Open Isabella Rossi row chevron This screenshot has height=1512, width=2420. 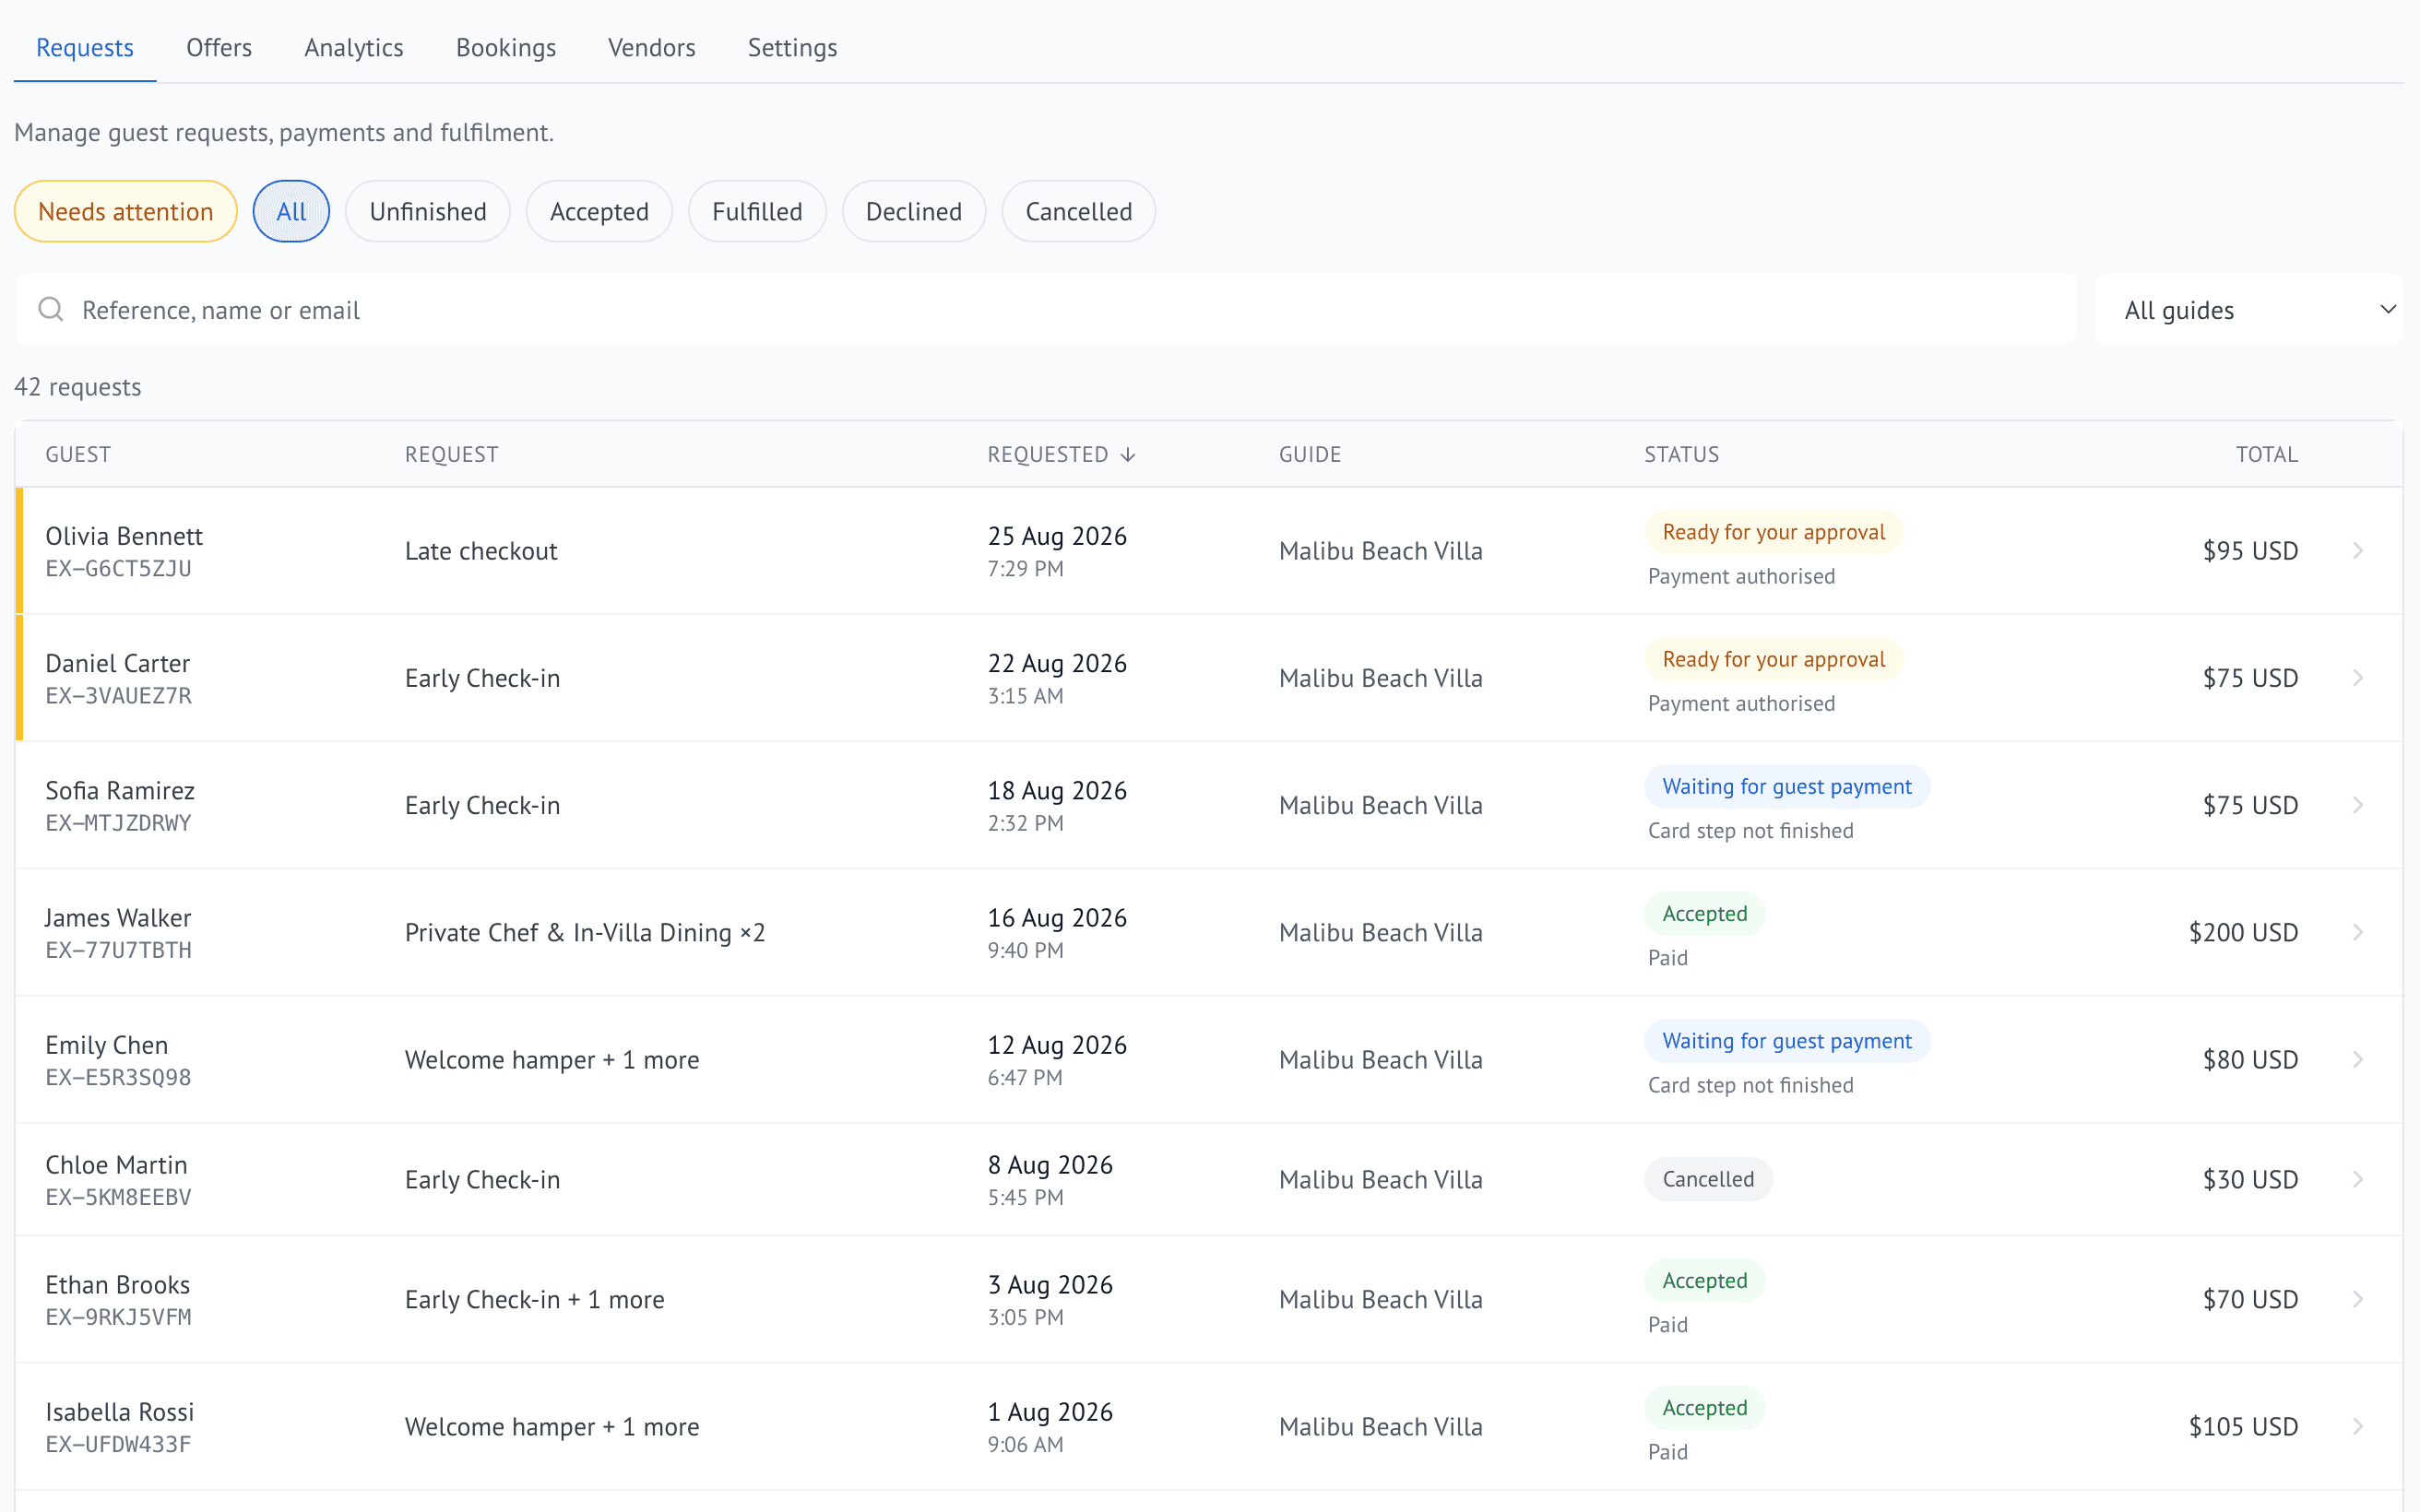(x=2358, y=1426)
